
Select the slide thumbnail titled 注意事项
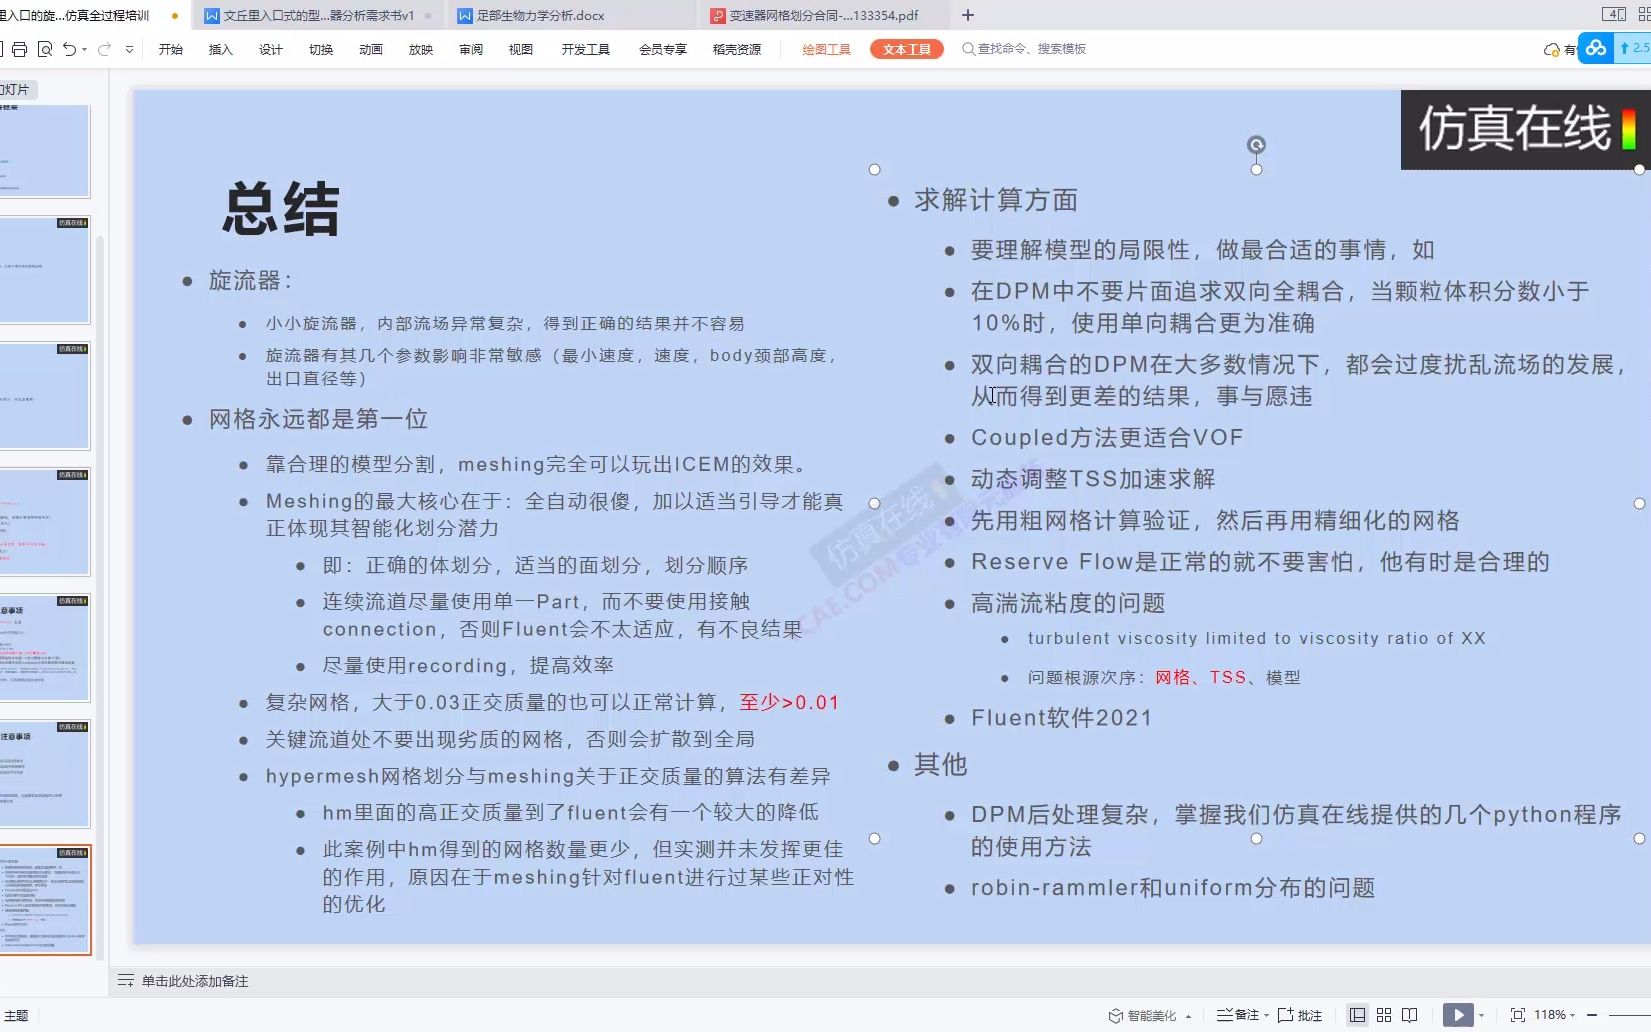(x=45, y=774)
